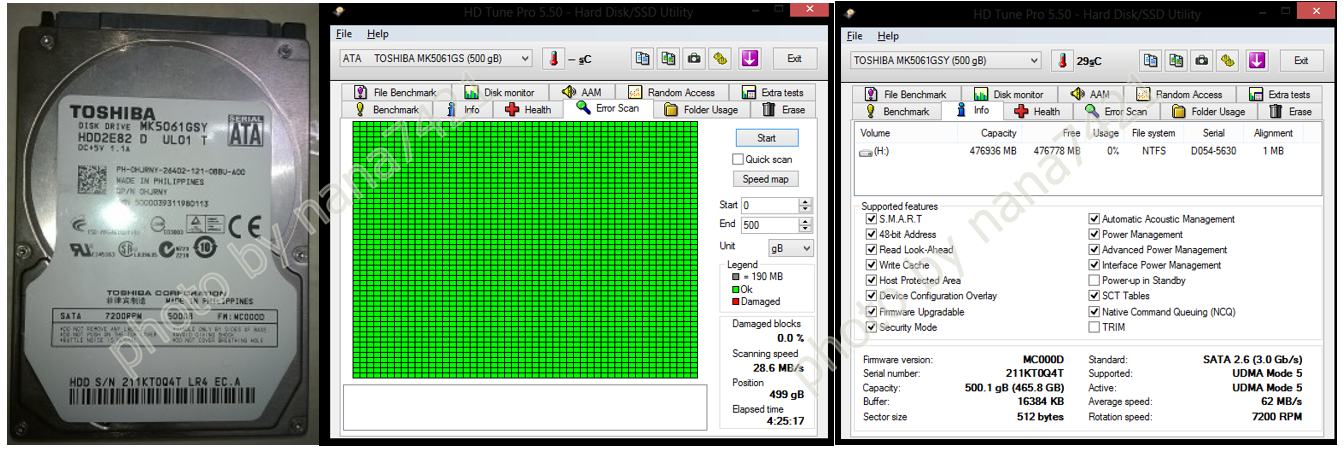Open drive selector dropdown in Info window
The width and height of the screenshot is (1344, 451).
coord(1034,61)
